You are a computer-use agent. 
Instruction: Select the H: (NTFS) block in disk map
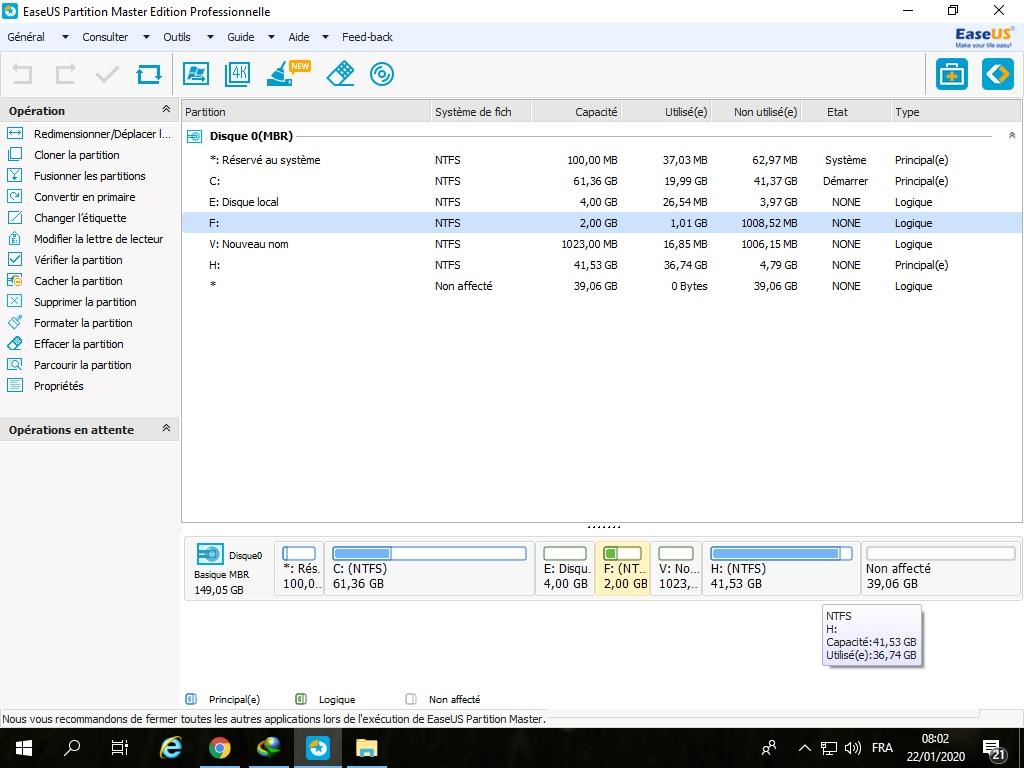point(781,569)
